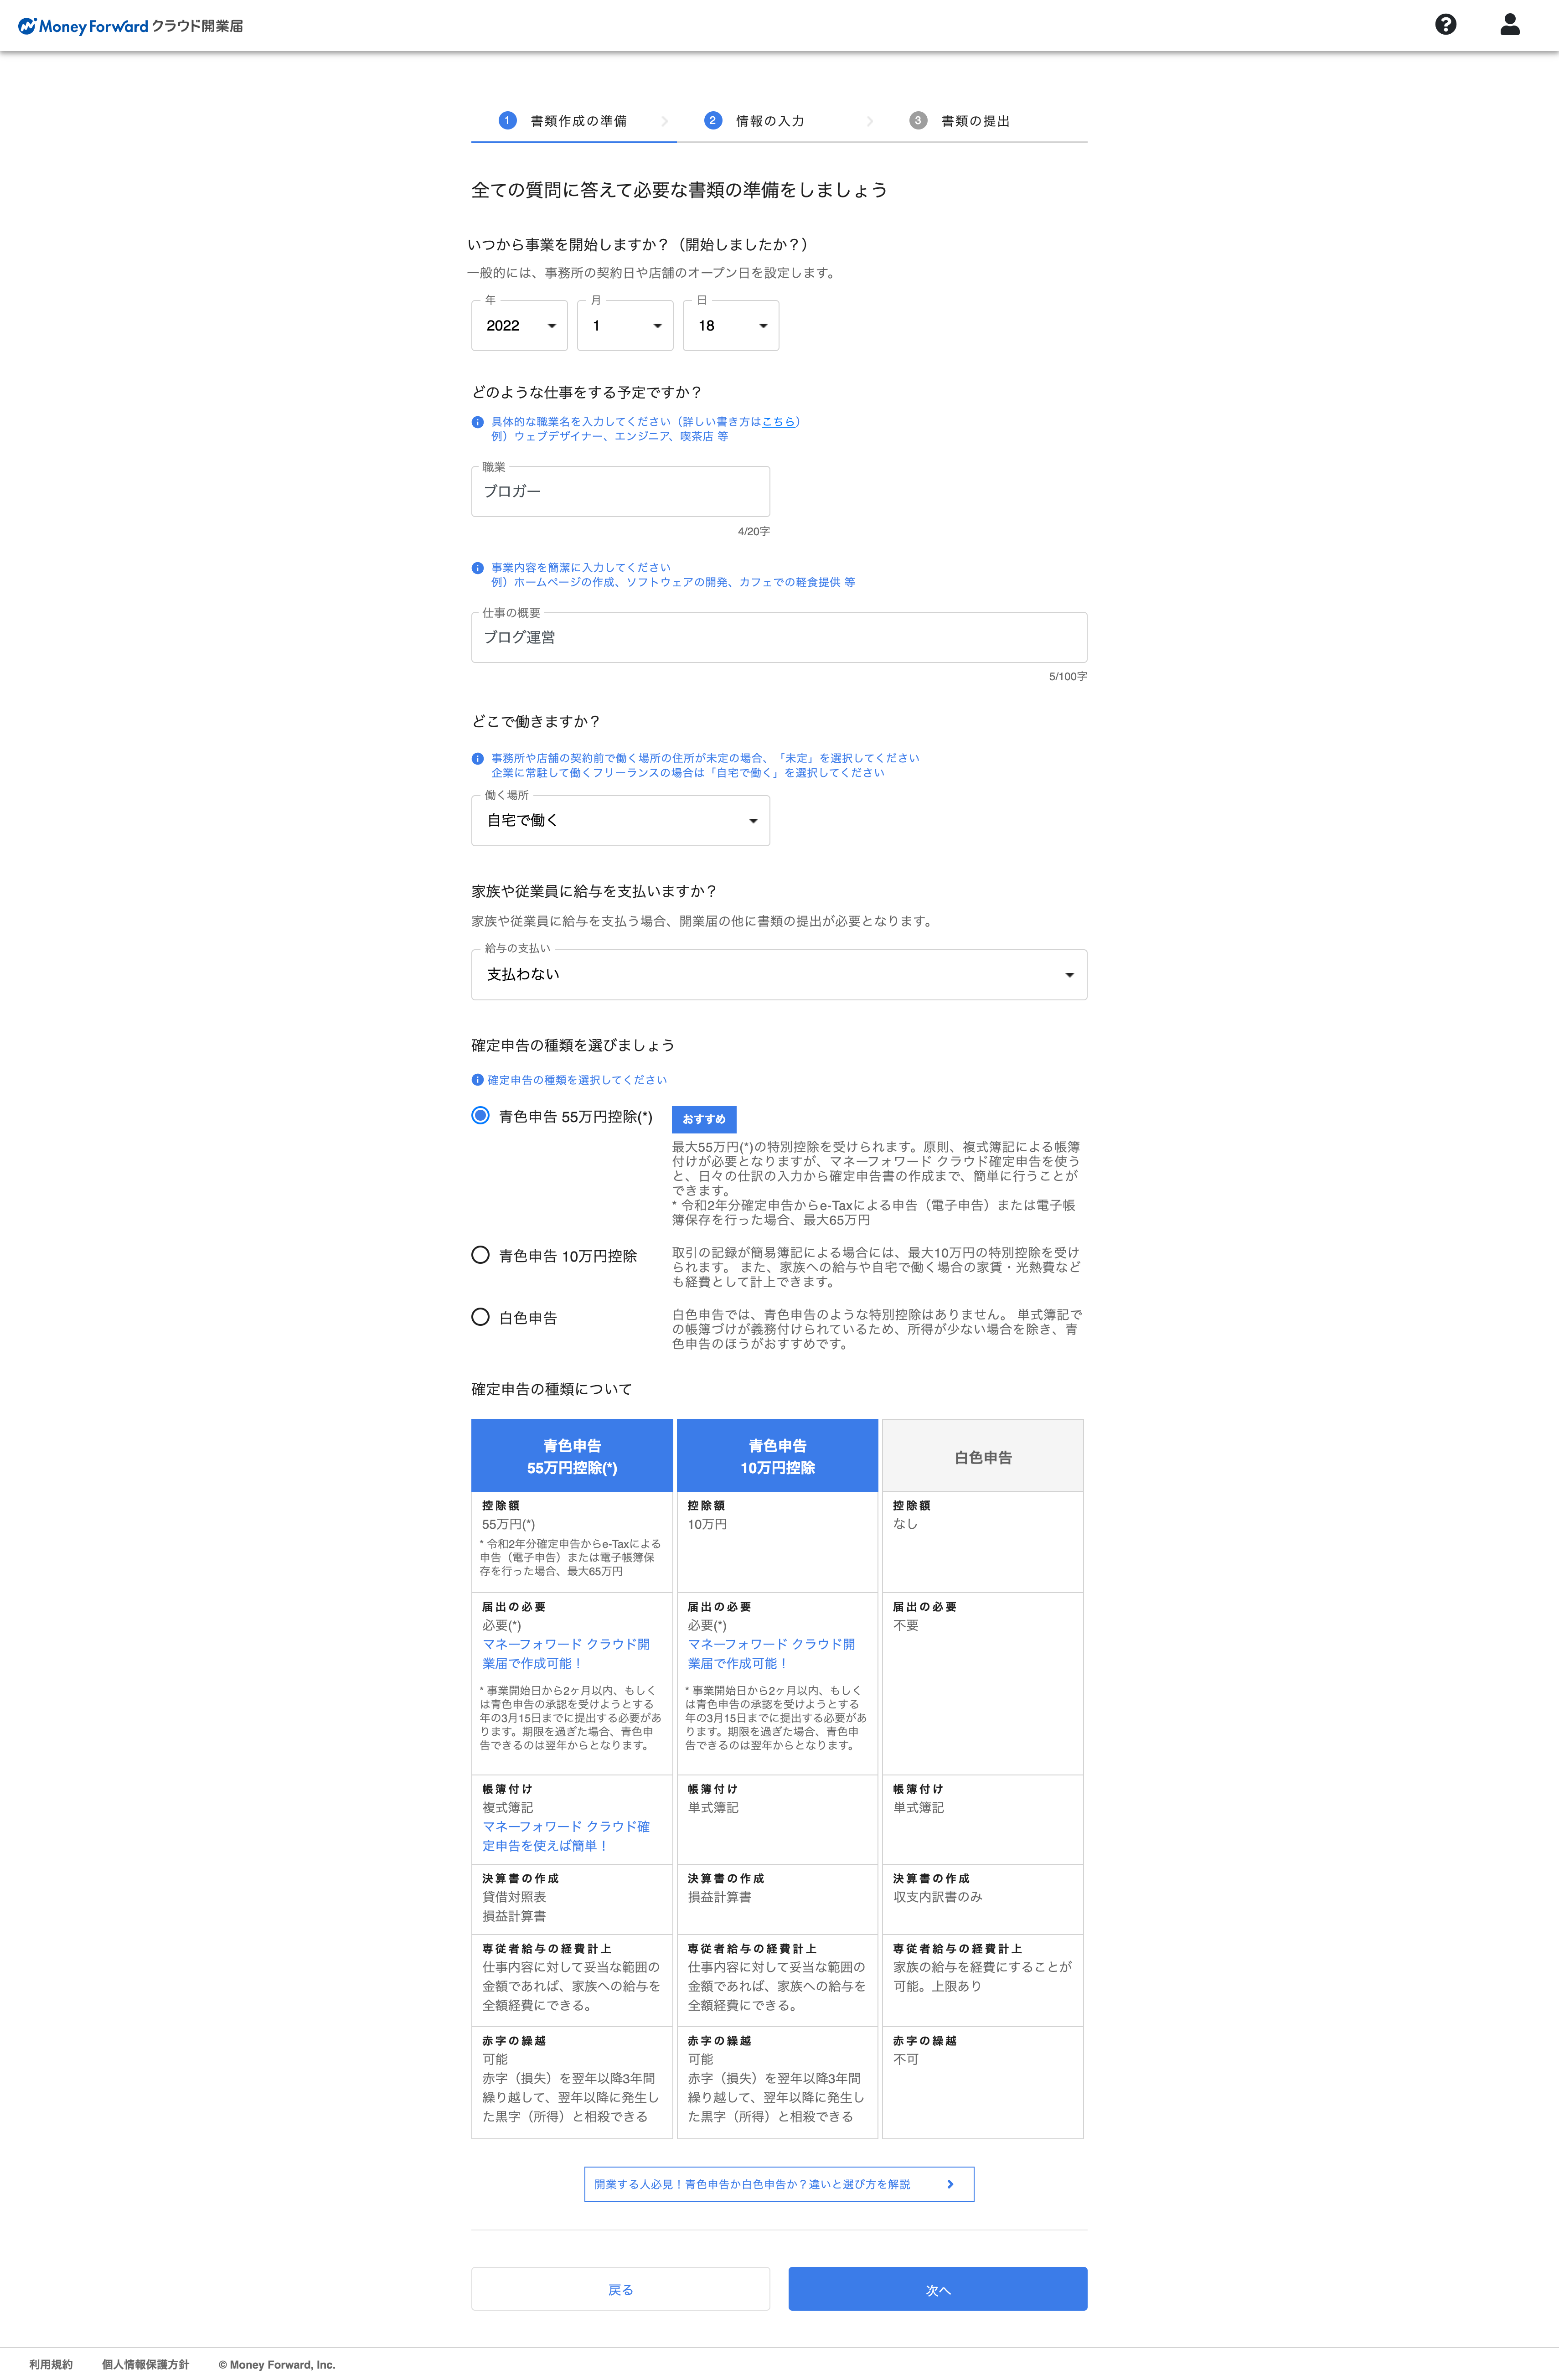The image size is (1559, 2380).
Task: Open the user account profile icon
Action: coord(1510,24)
